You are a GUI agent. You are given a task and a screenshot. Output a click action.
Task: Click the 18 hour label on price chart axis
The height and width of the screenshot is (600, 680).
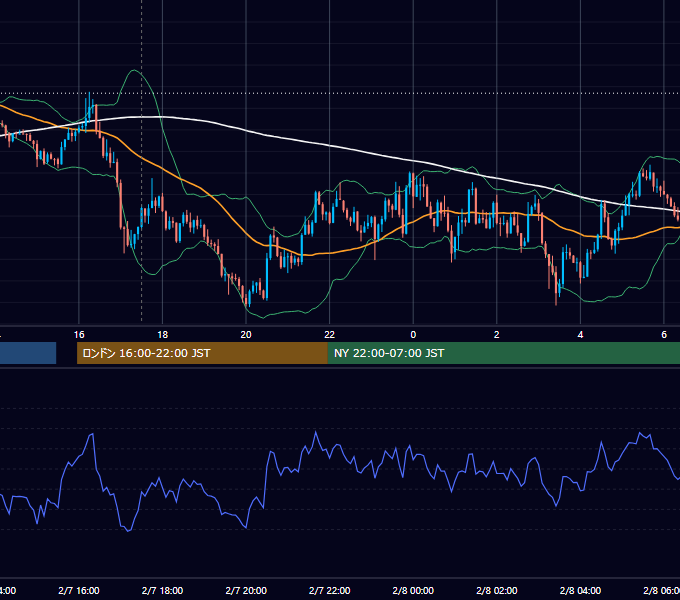pos(162,335)
